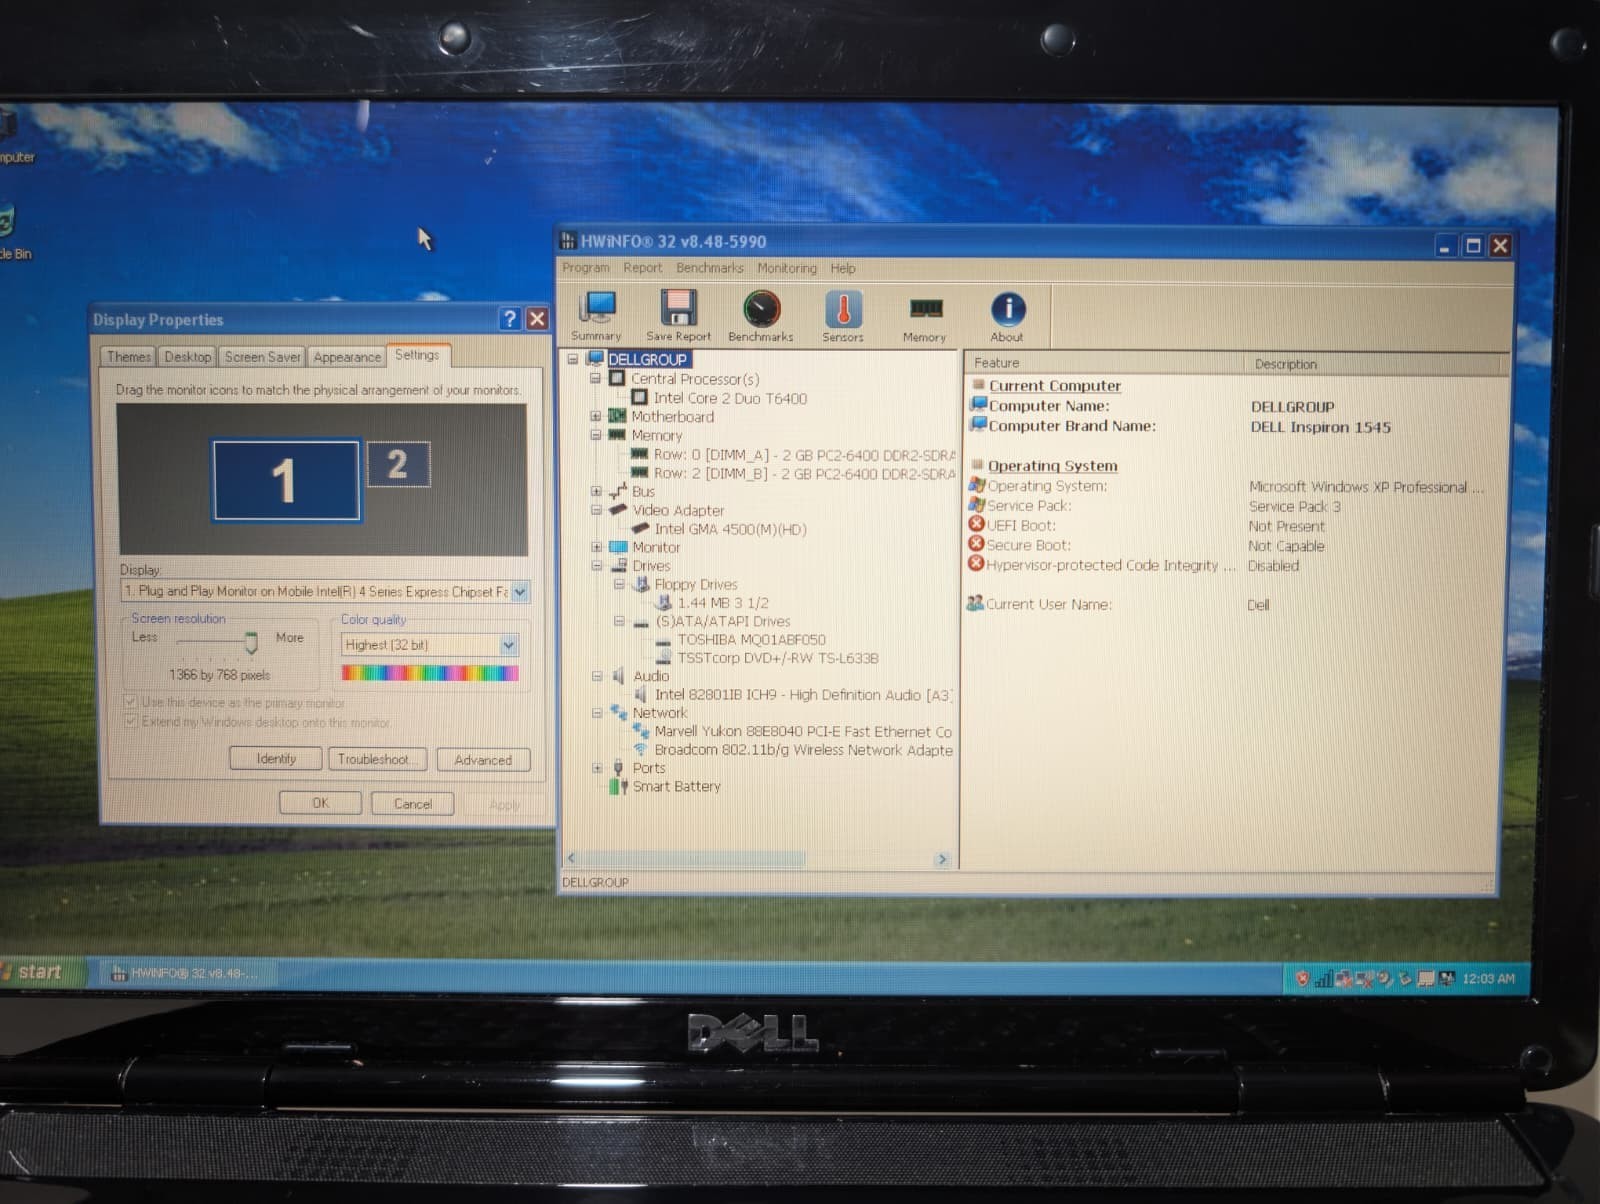This screenshot has width=1600, height=1204.
Task: Open the Recycle Bin desktop icon
Action: tap(10, 232)
